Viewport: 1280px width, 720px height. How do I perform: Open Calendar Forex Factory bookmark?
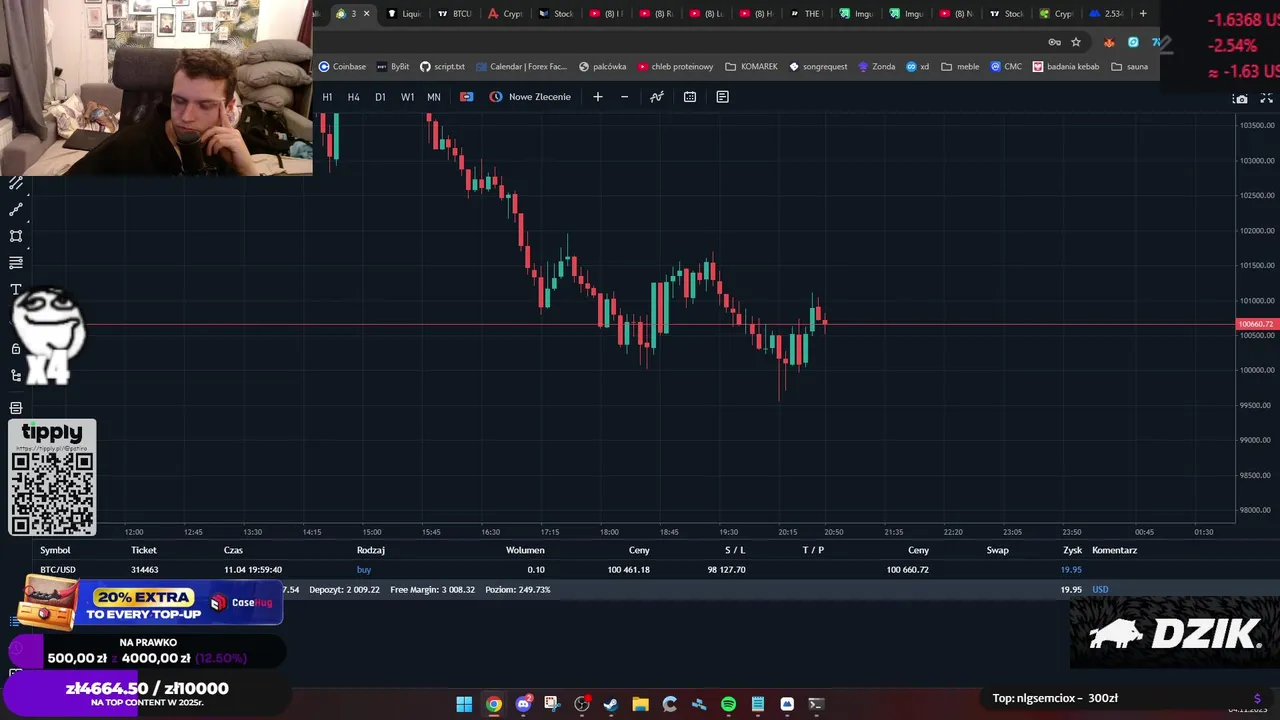tap(521, 67)
